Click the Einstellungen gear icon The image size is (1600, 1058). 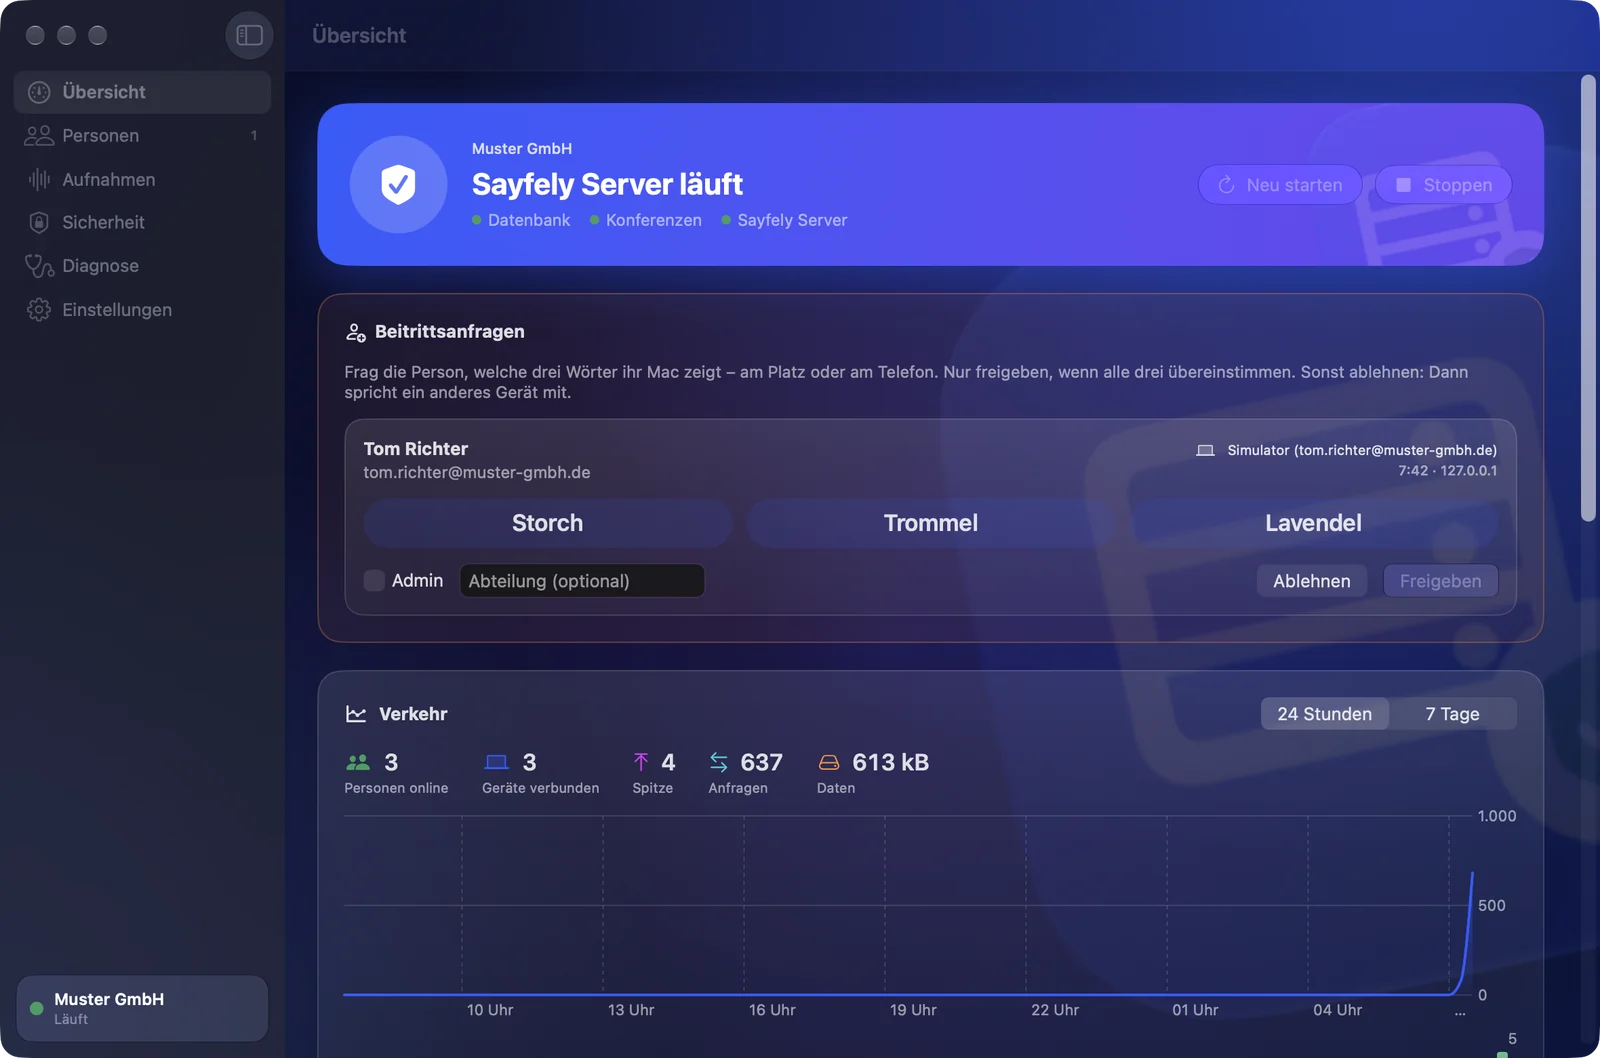point(39,310)
